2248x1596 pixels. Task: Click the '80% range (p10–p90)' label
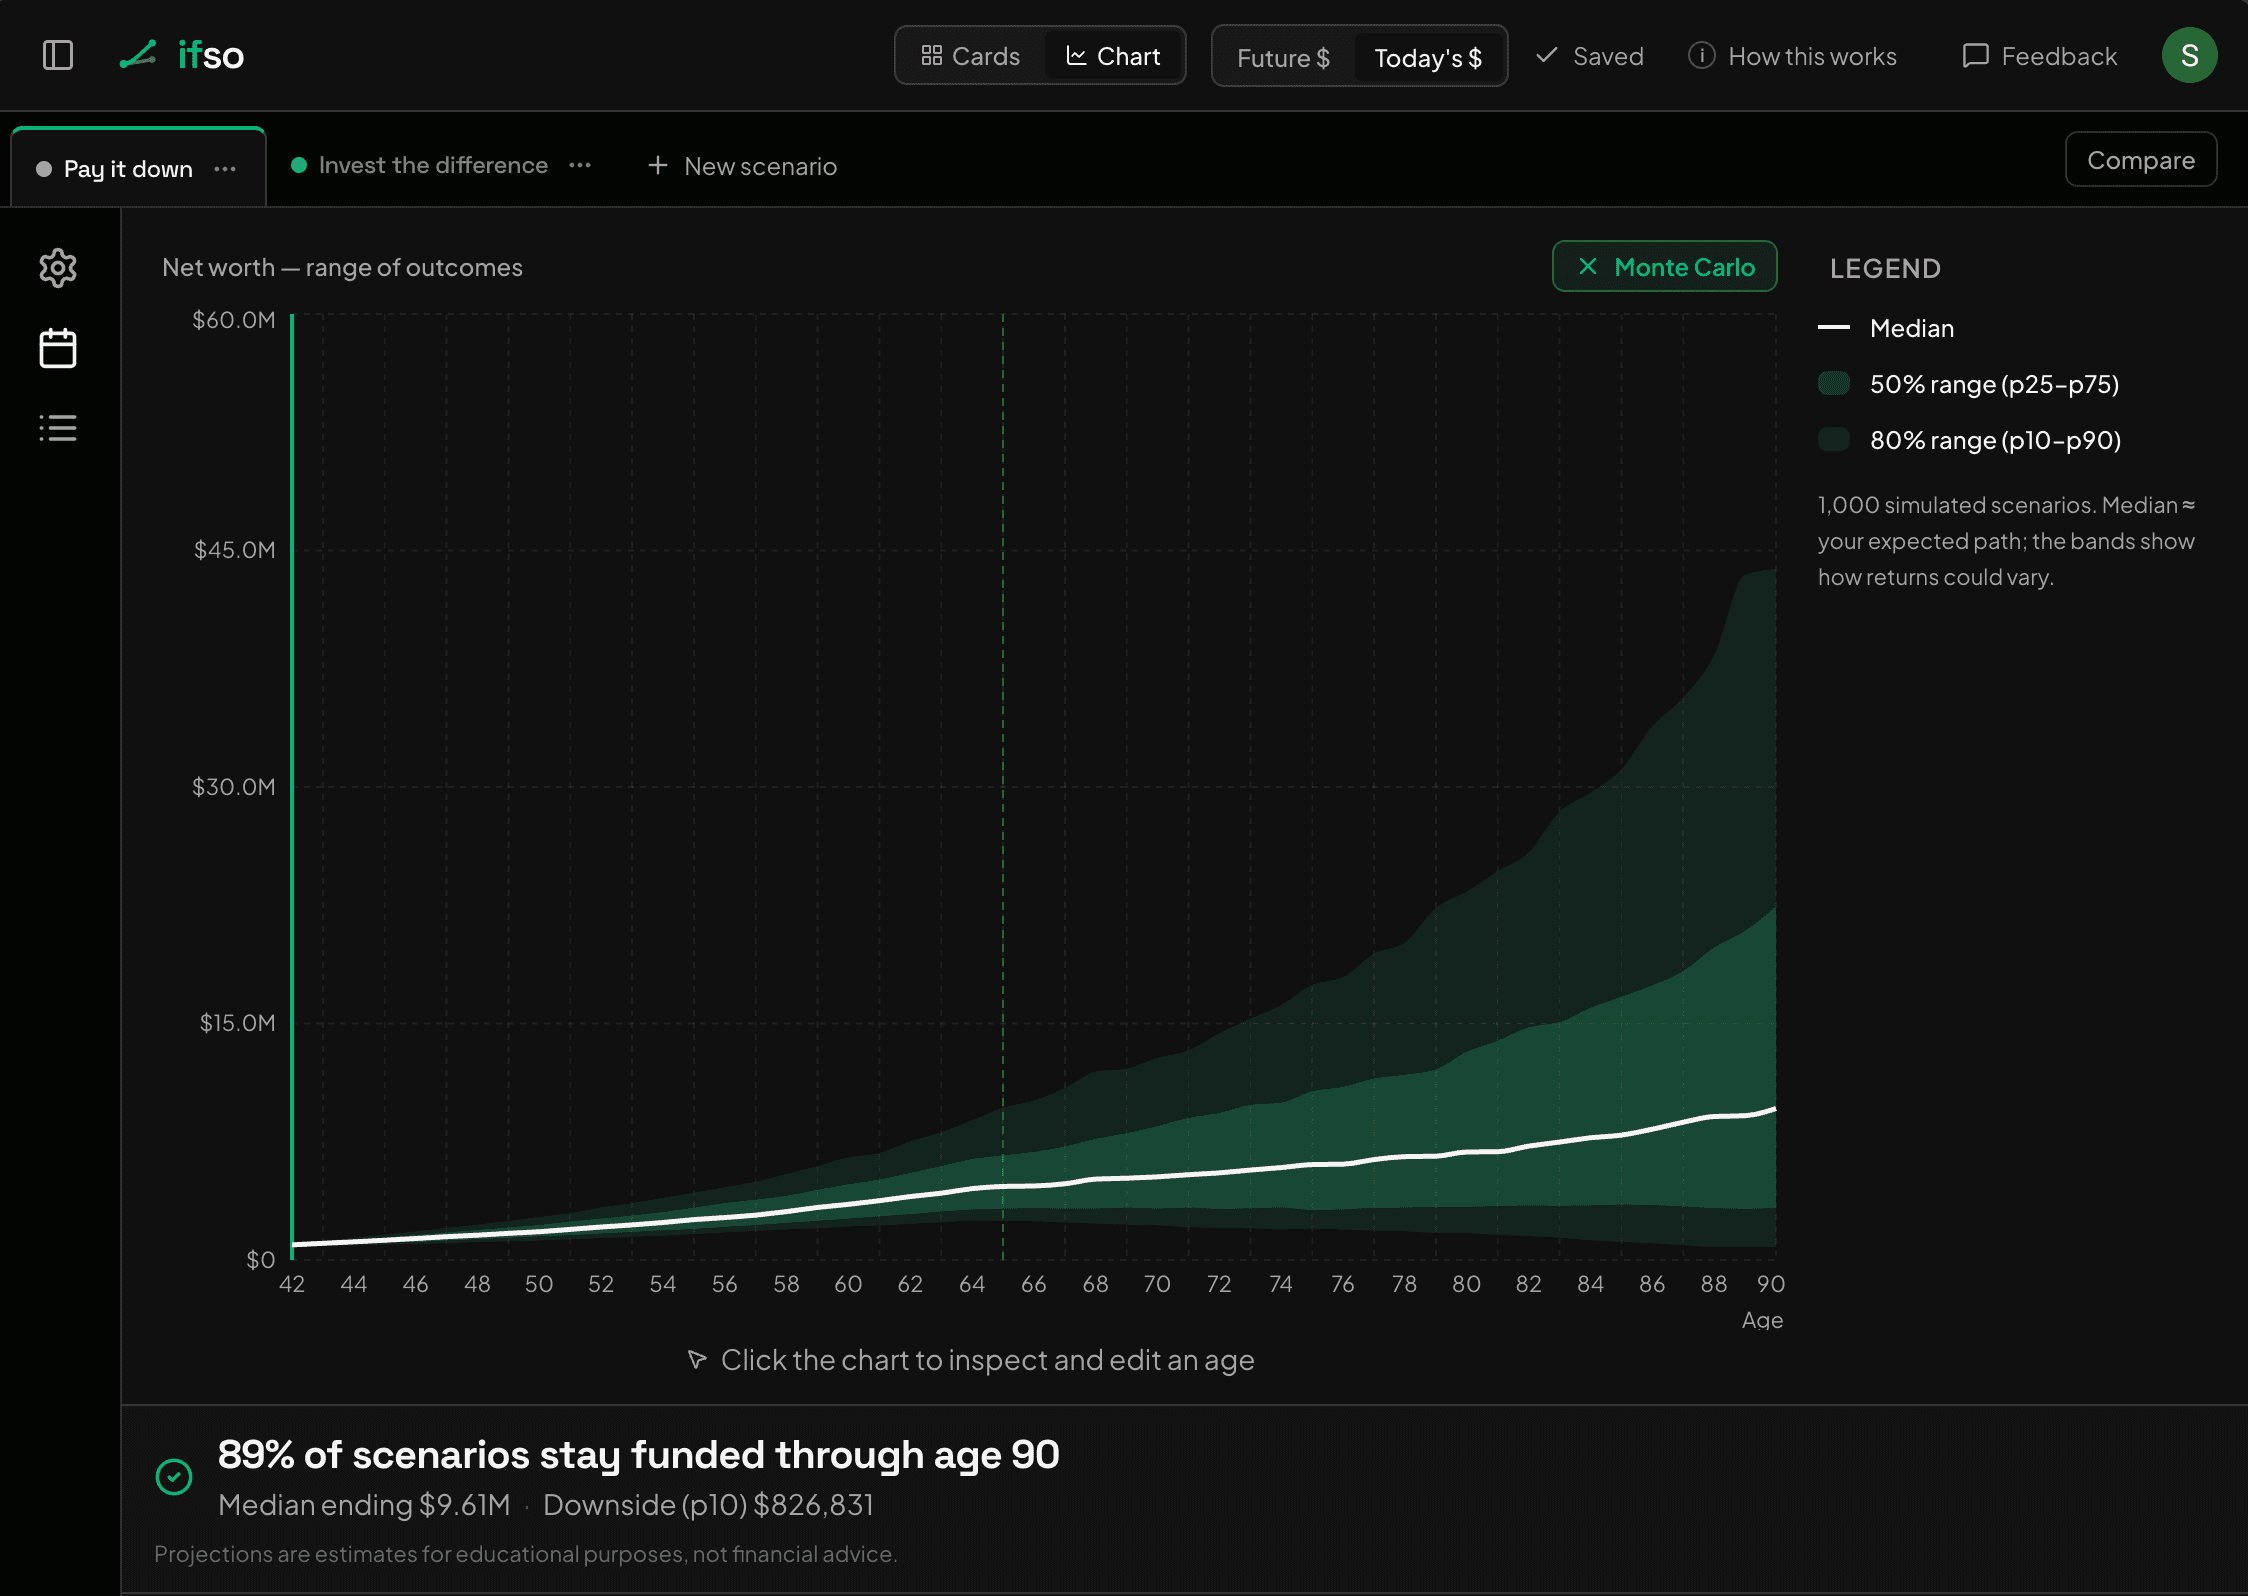(1995, 440)
